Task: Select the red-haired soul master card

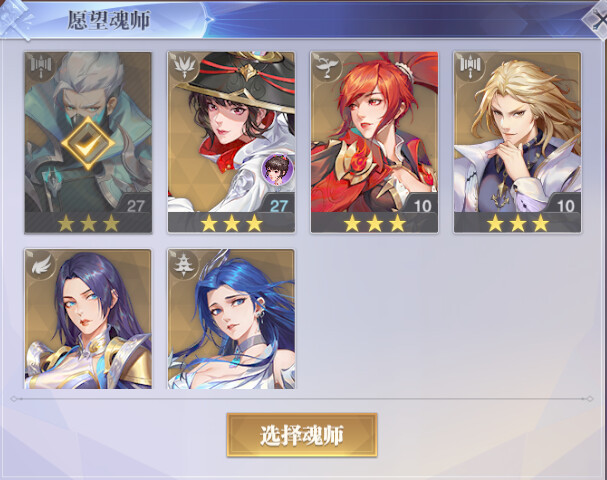Action: [x=374, y=142]
